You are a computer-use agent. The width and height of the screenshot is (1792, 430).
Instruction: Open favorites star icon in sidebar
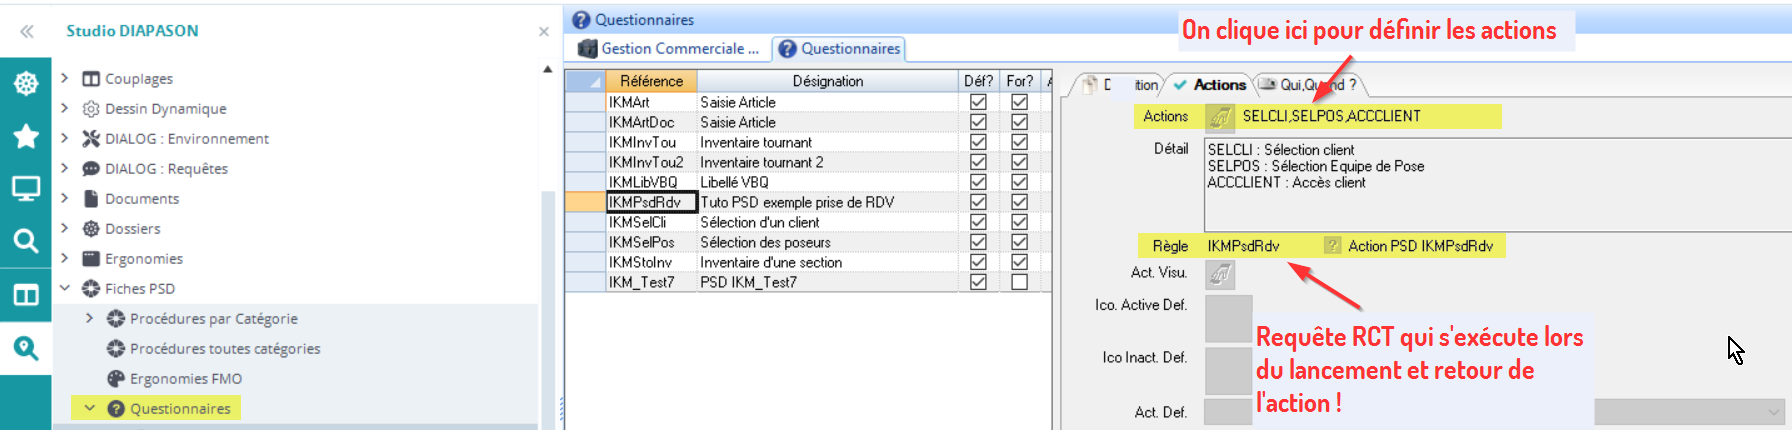point(26,136)
